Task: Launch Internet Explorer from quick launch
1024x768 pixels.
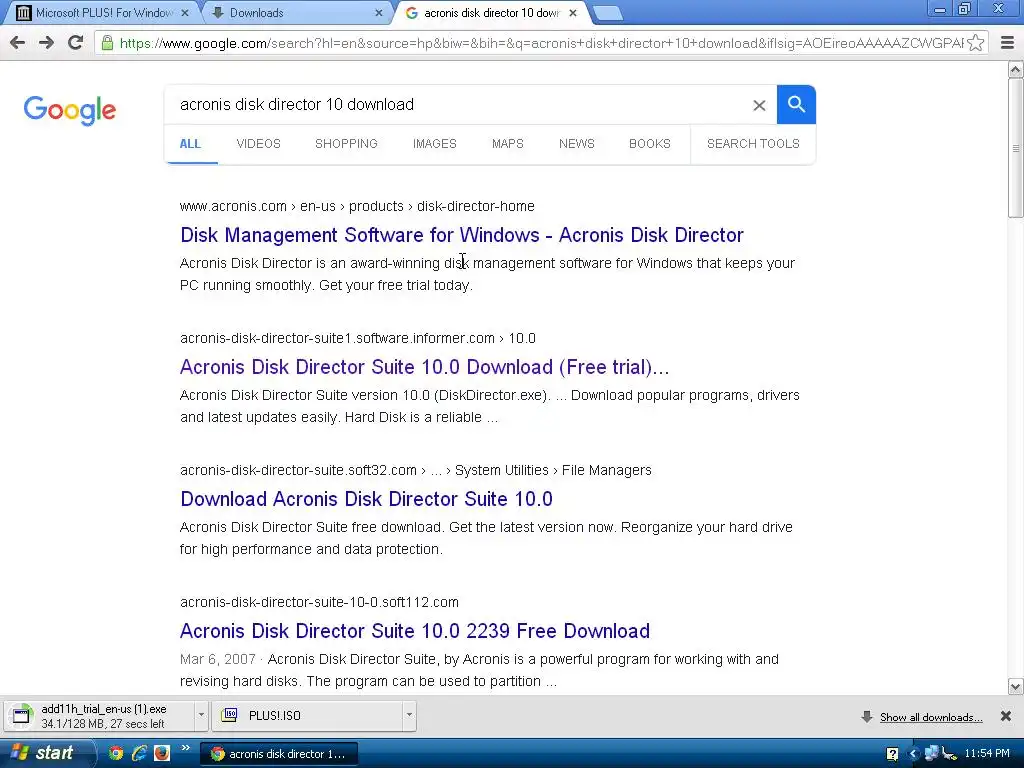Action: click(138, 754)
